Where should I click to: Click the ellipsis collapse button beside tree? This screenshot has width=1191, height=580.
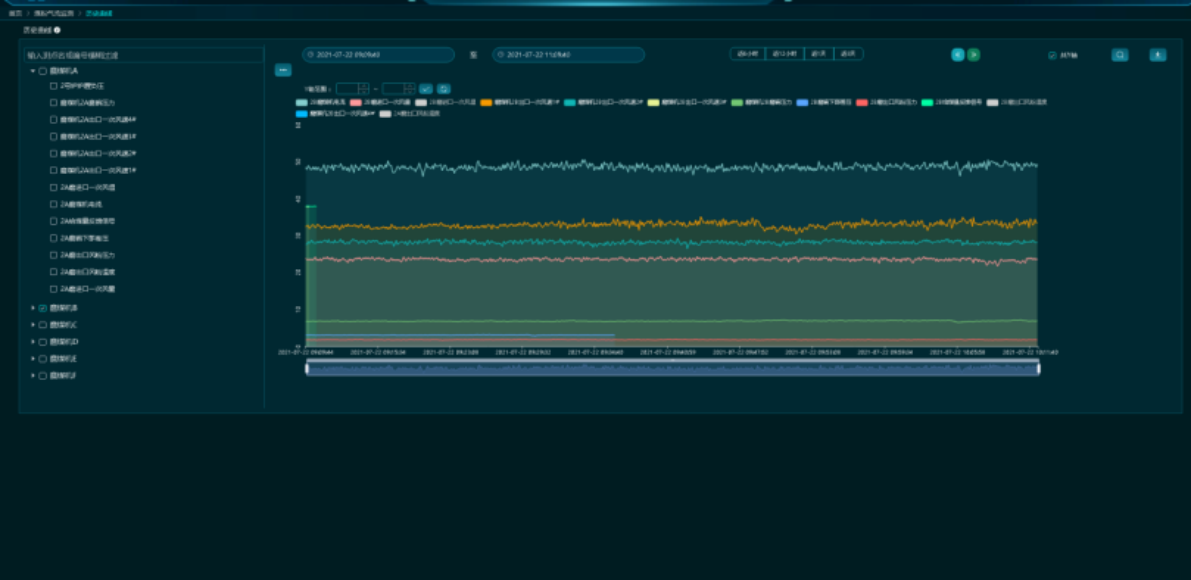(283, 70)
